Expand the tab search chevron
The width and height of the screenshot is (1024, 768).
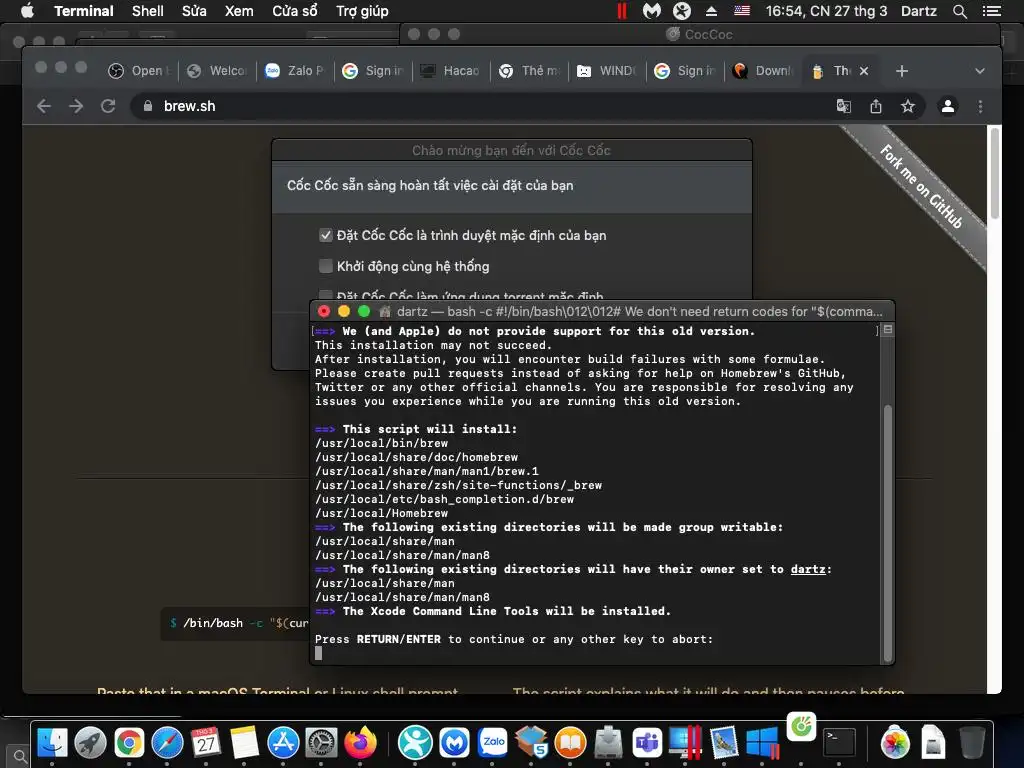[x=980, y=71]
